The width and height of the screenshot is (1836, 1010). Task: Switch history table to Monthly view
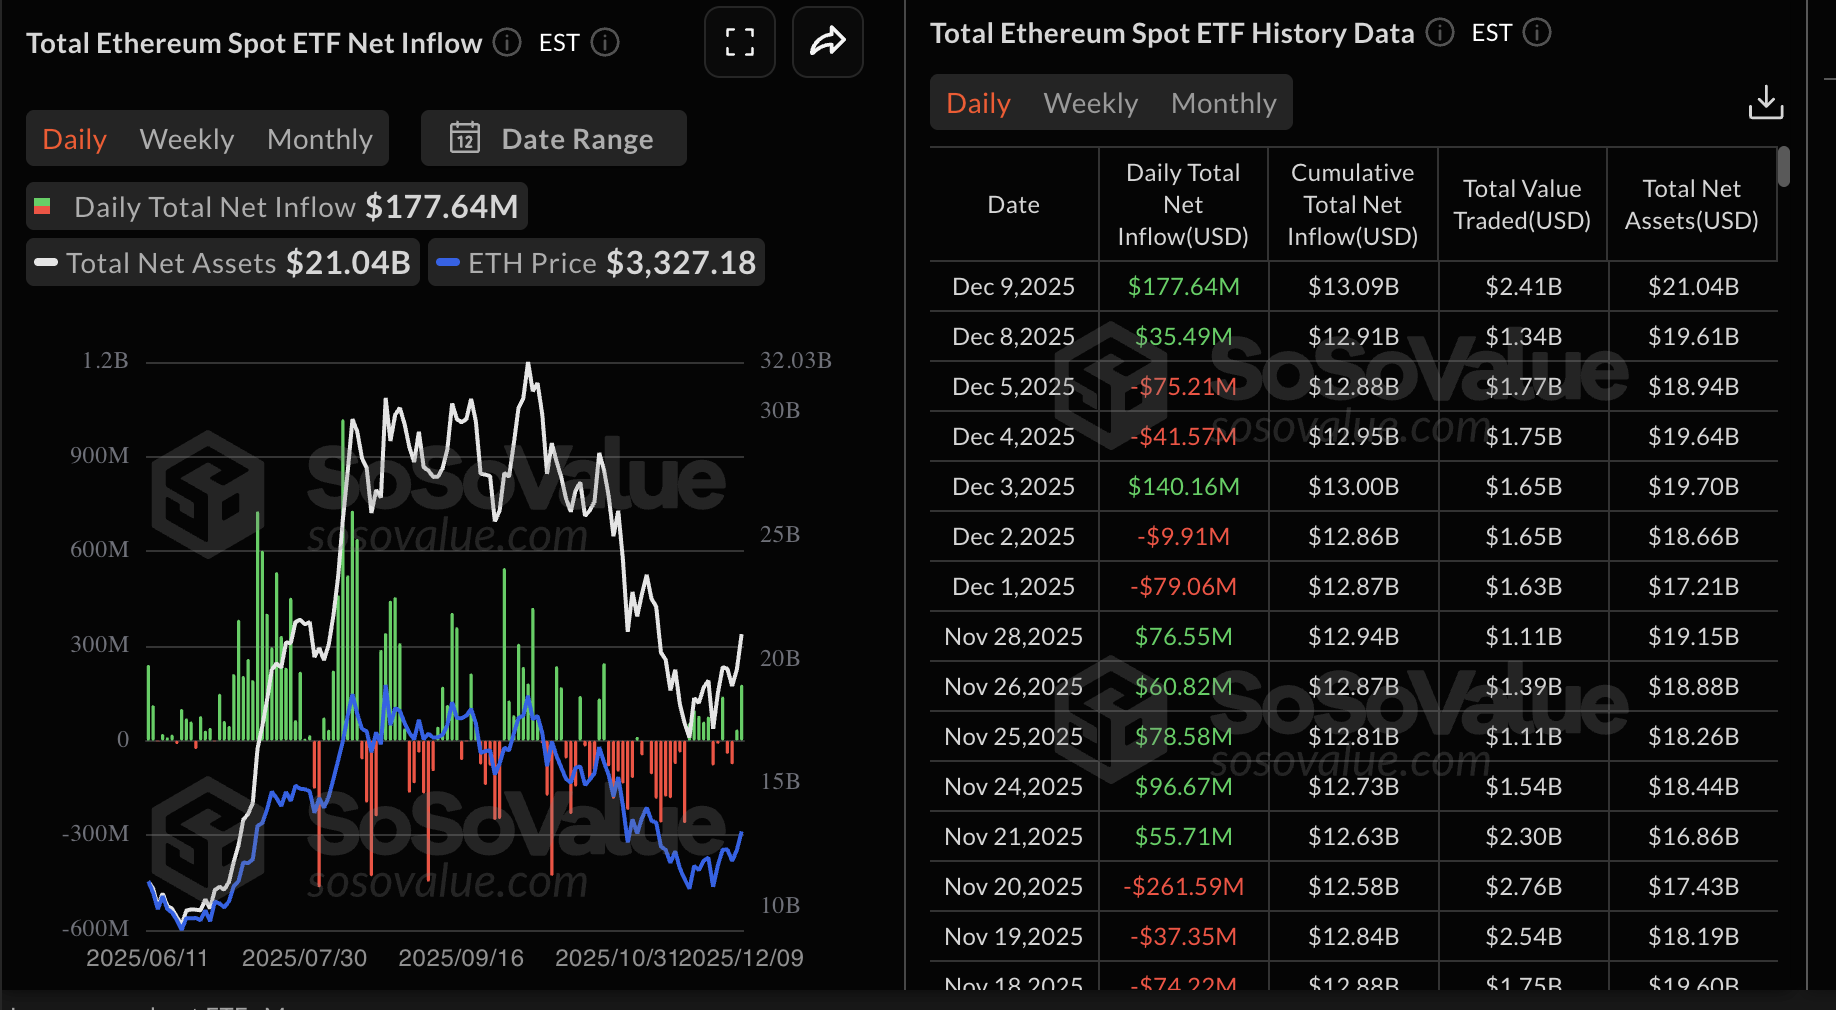tap(1223, 102)
